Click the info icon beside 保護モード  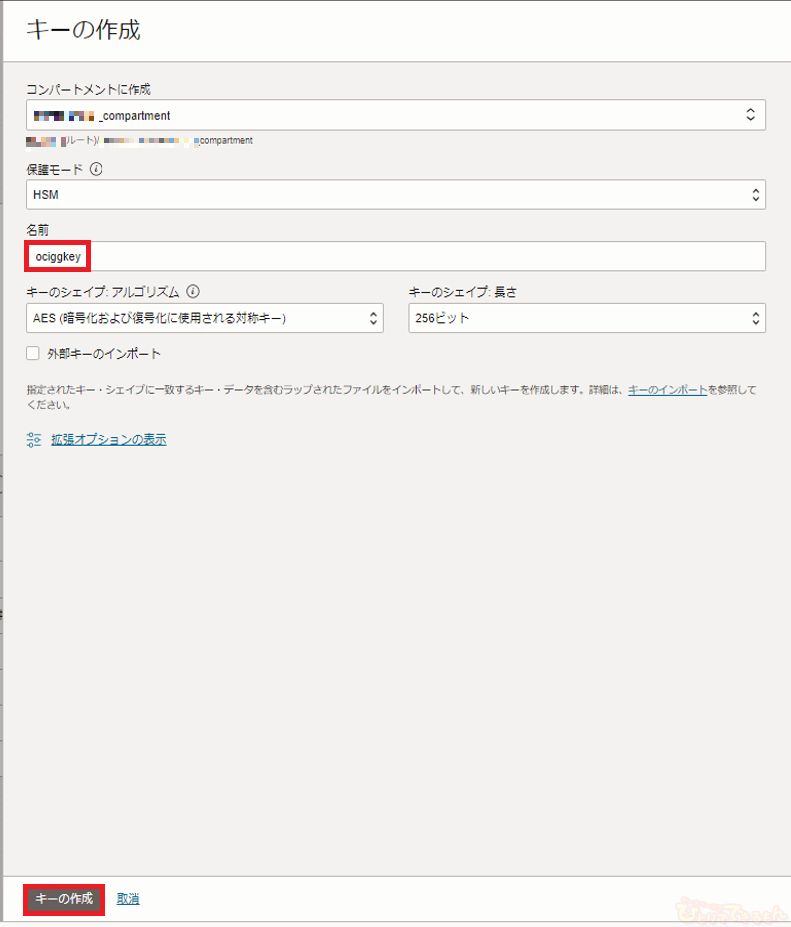point(96,169)
